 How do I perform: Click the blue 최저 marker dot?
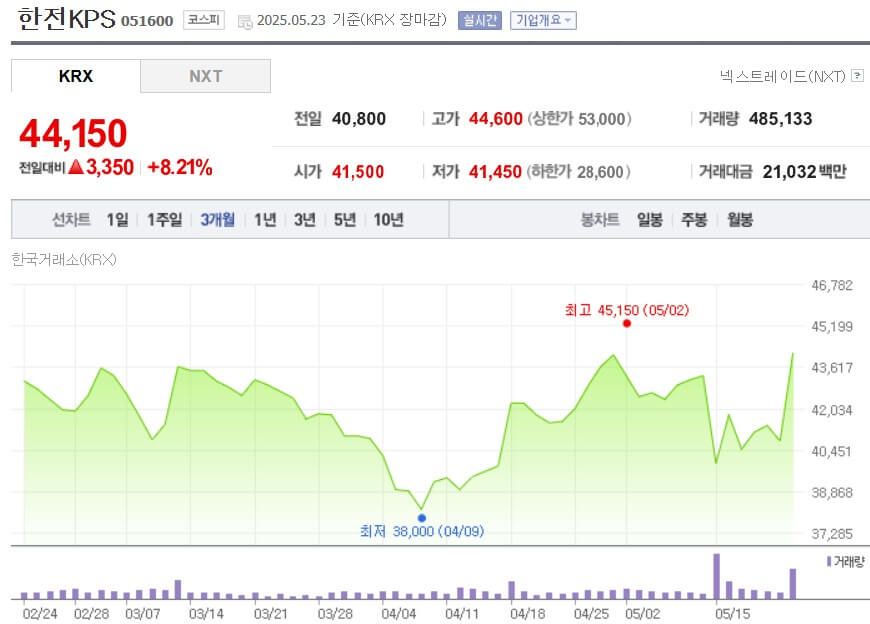[422, 518]
